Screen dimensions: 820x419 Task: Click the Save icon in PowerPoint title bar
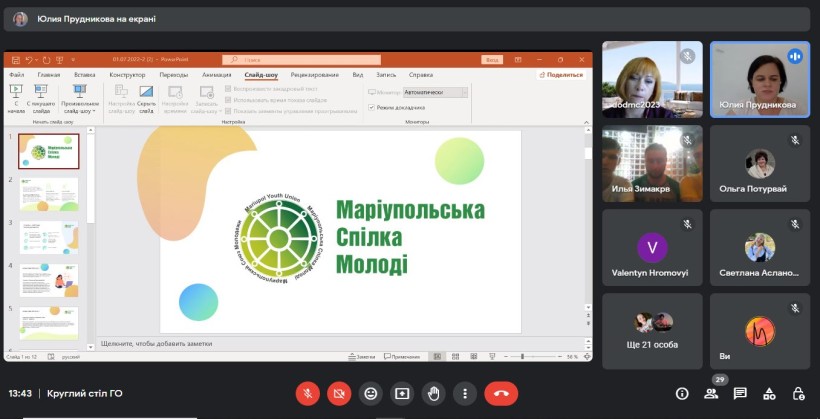[x=16, y=60]
